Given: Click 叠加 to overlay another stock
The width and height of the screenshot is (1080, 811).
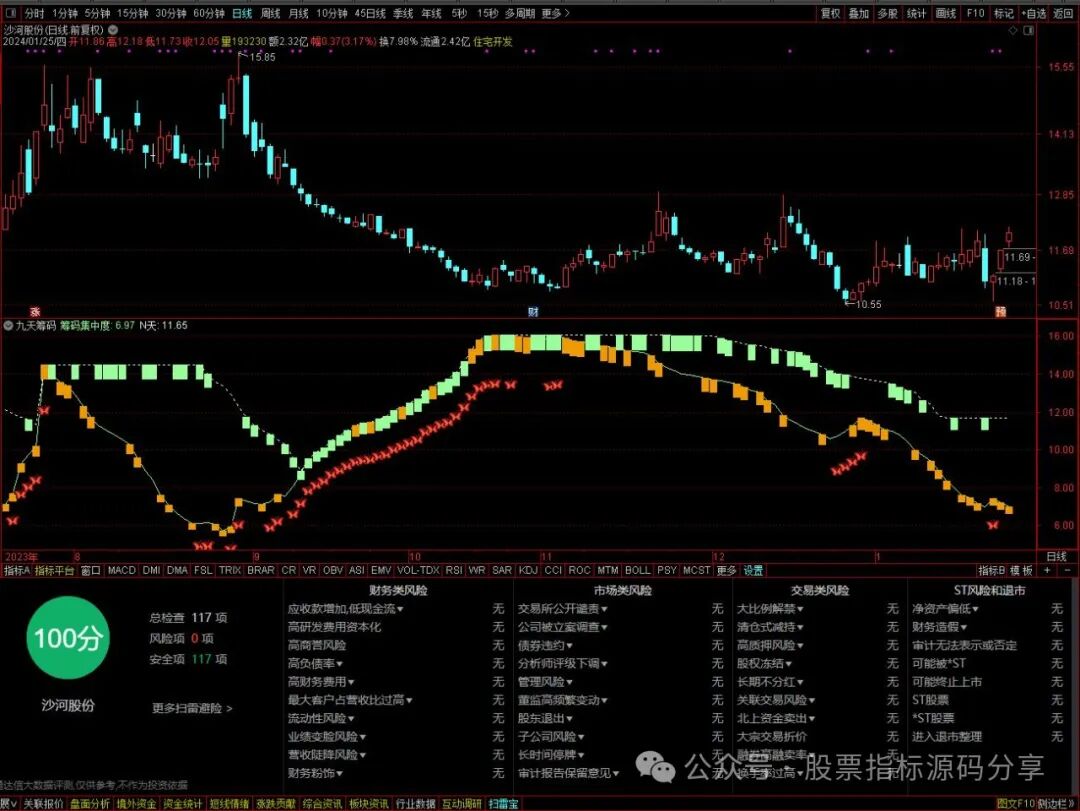Looking at the screenshot, I should click(x=858, y=13).
